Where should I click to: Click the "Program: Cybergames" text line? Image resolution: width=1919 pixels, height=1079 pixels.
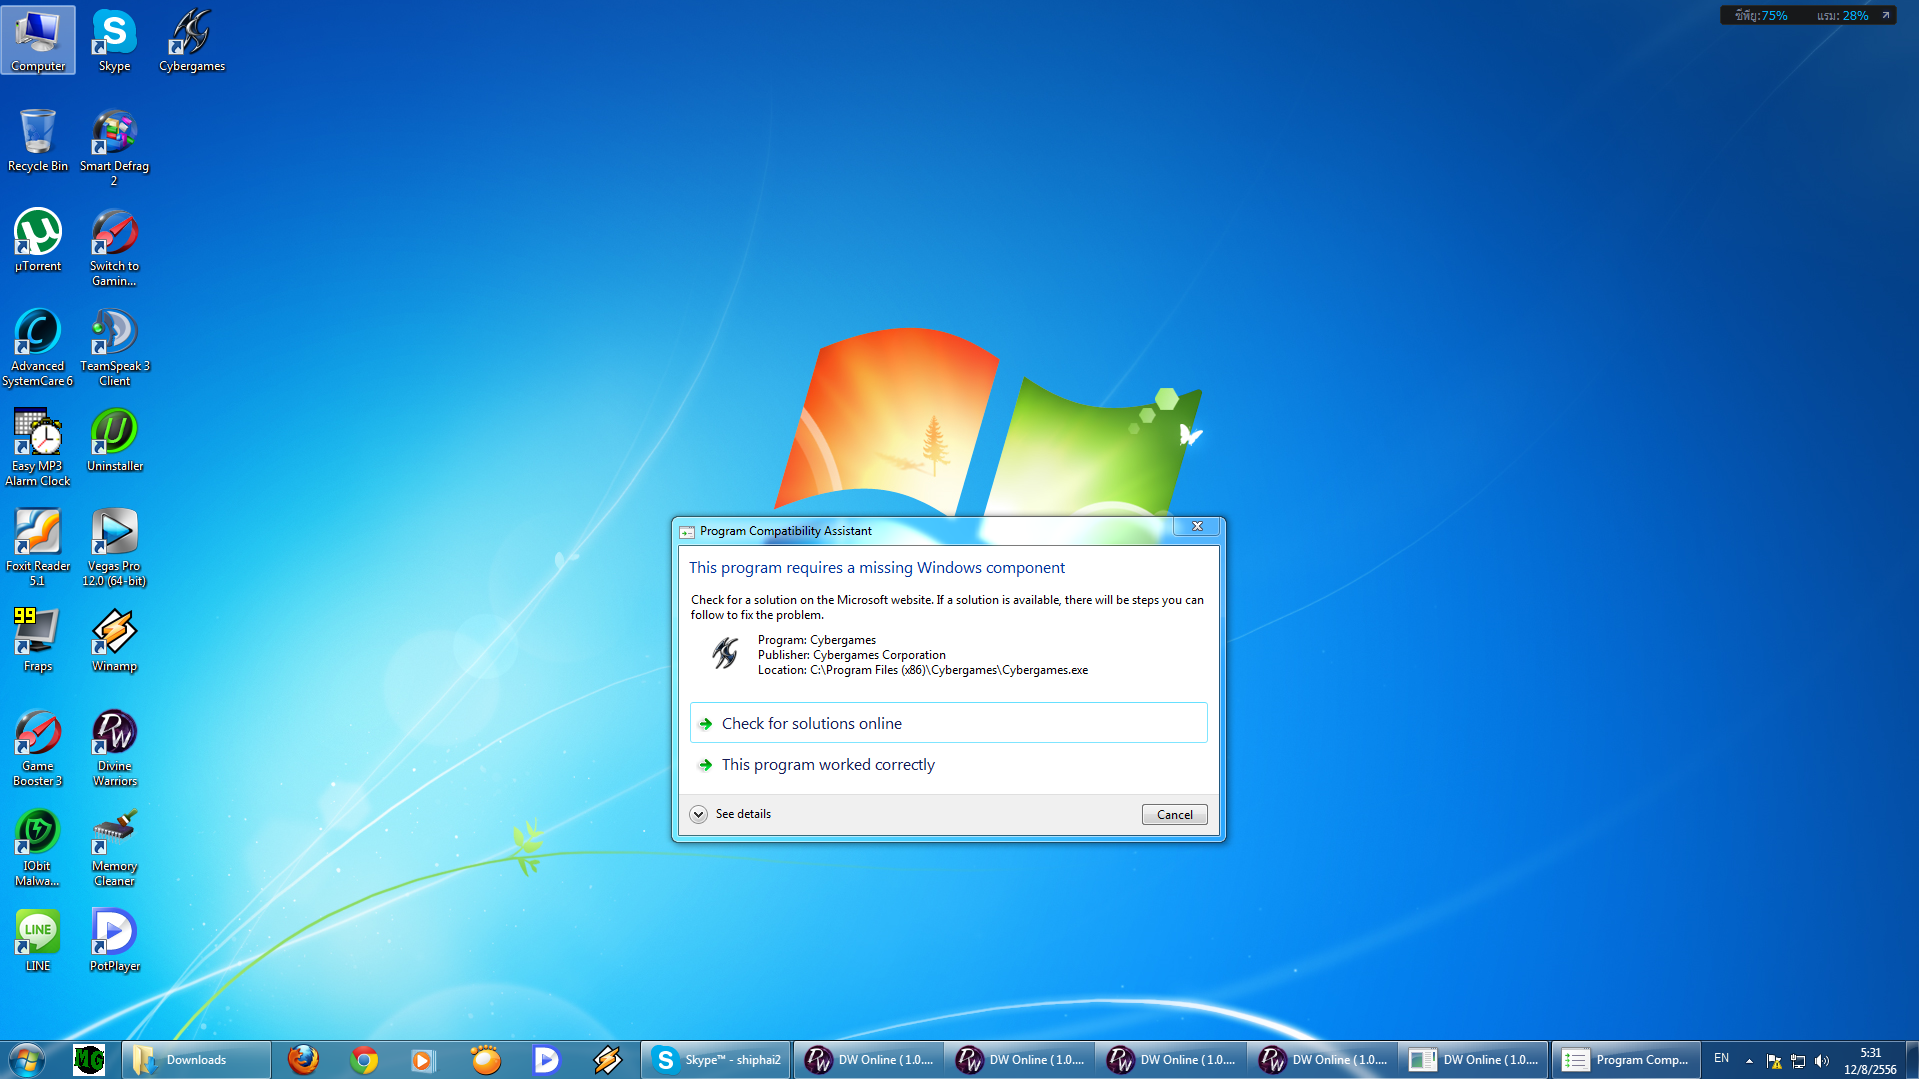point(817,640)
